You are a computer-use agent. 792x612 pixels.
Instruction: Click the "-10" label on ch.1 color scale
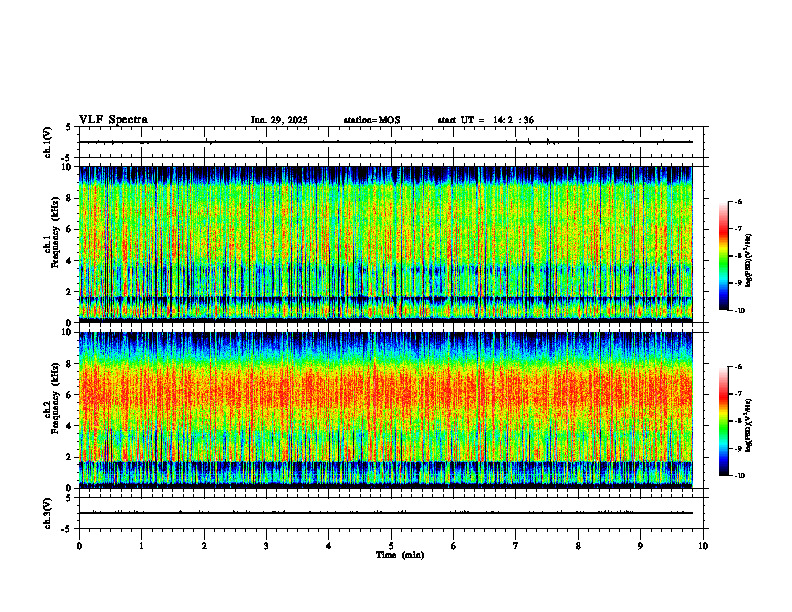(739, 311)
